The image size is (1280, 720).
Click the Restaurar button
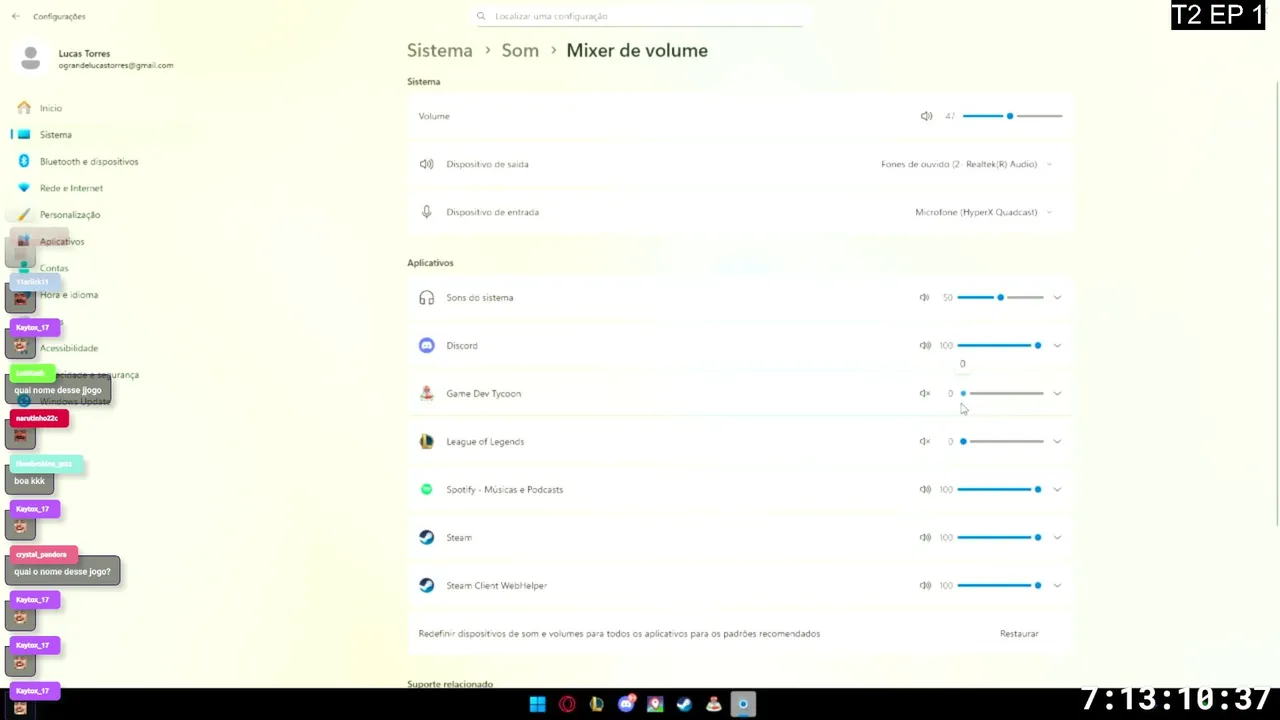1019,633
